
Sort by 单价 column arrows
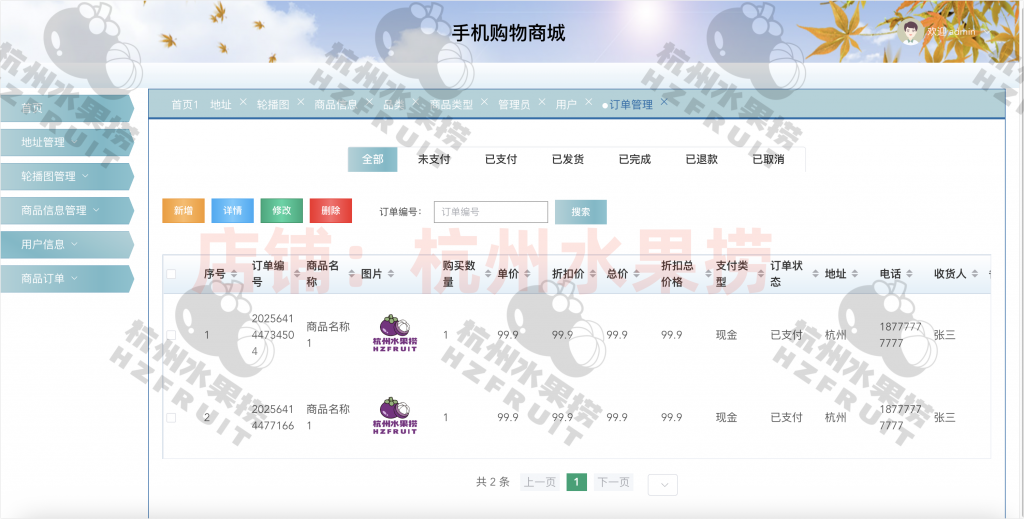pyautogui.click(x=527, y=274)
